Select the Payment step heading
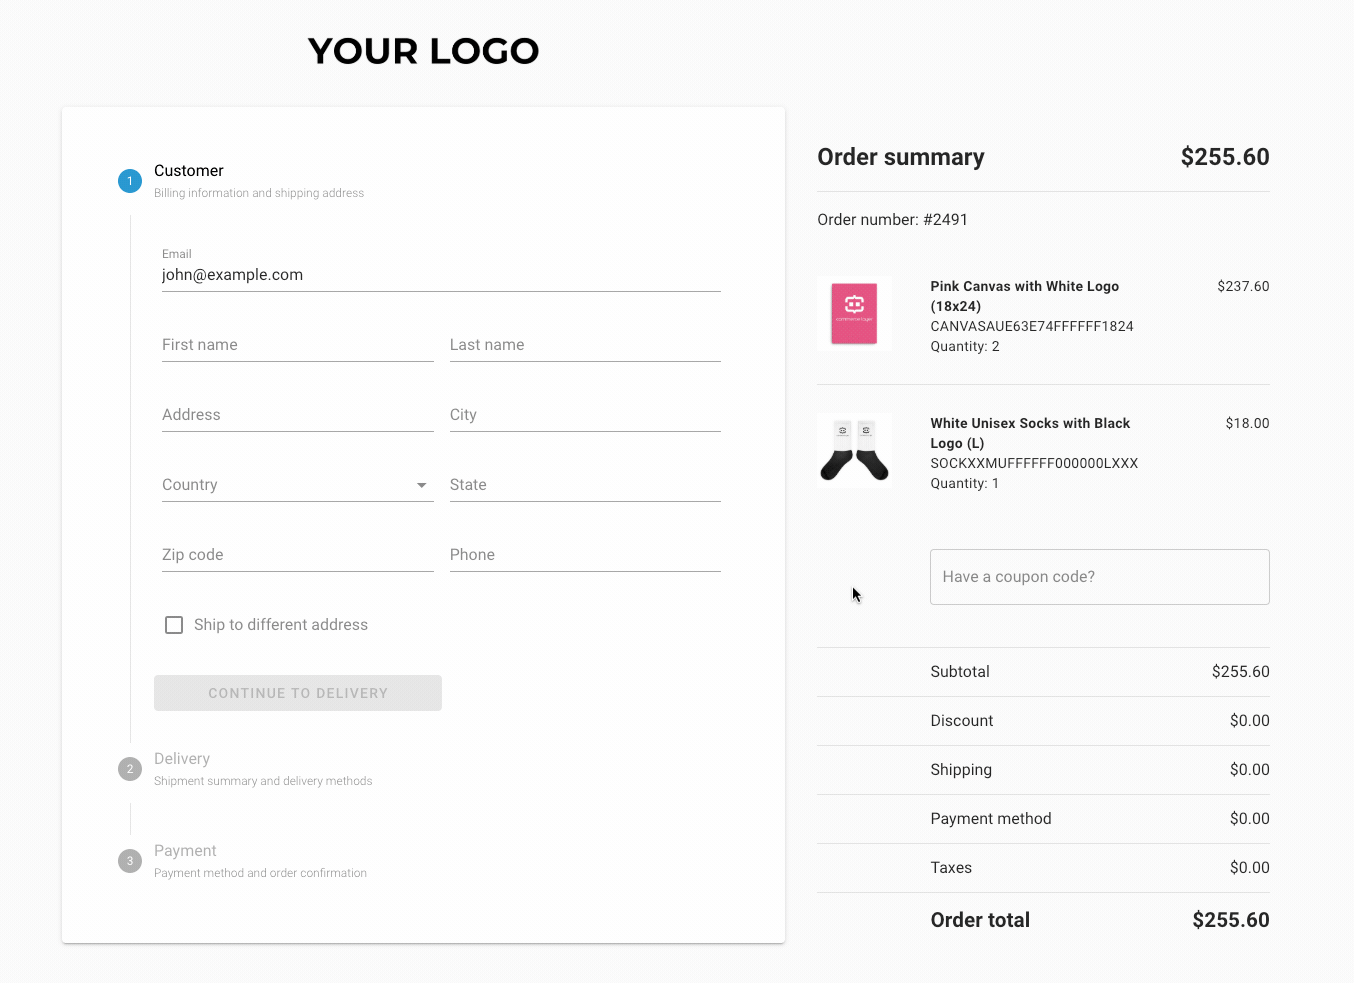The height and width of the screenshot is (983, 1354). 185,851
